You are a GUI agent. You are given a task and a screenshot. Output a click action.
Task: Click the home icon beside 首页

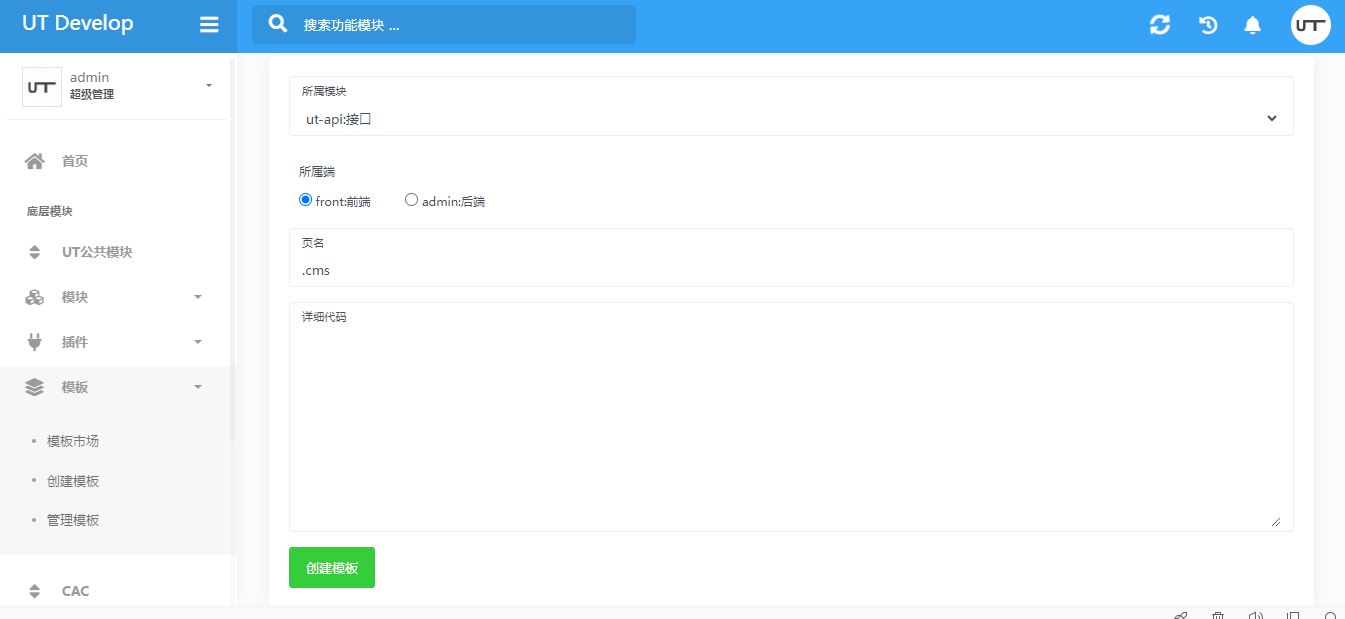click(x=35, y=161)
